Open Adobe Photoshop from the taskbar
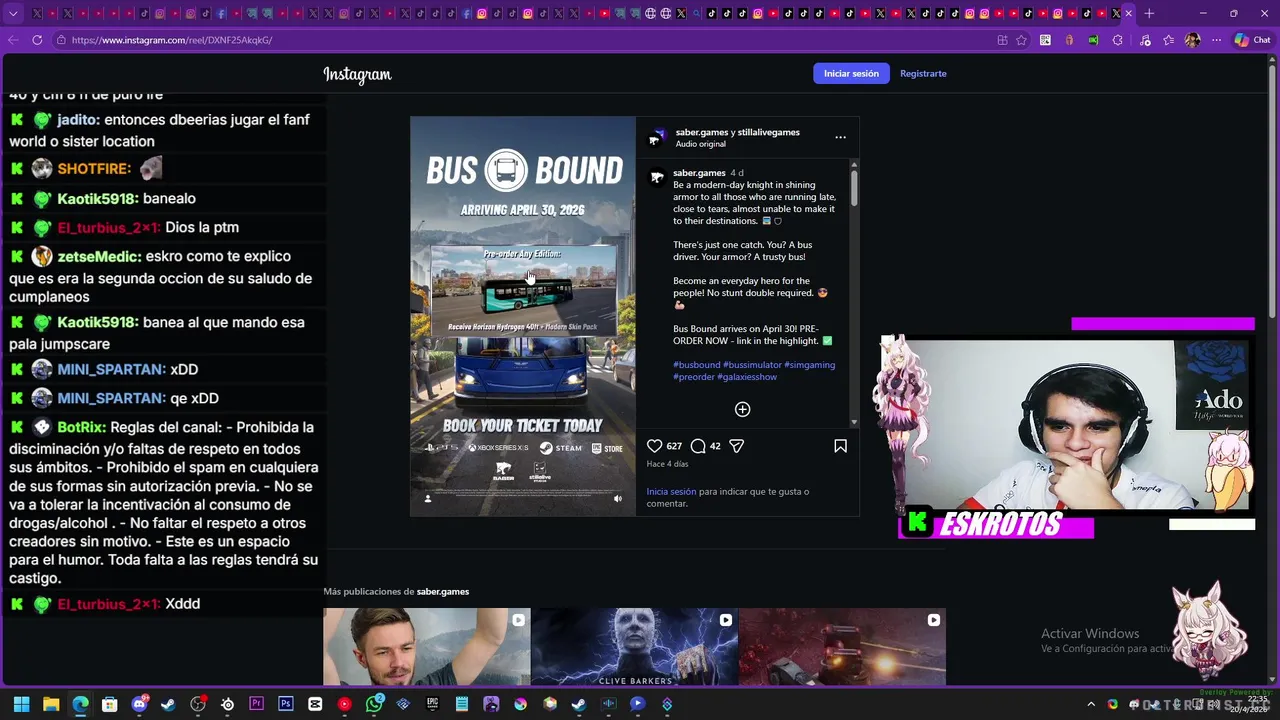1280x720 pixels. (x=286, y=704)
